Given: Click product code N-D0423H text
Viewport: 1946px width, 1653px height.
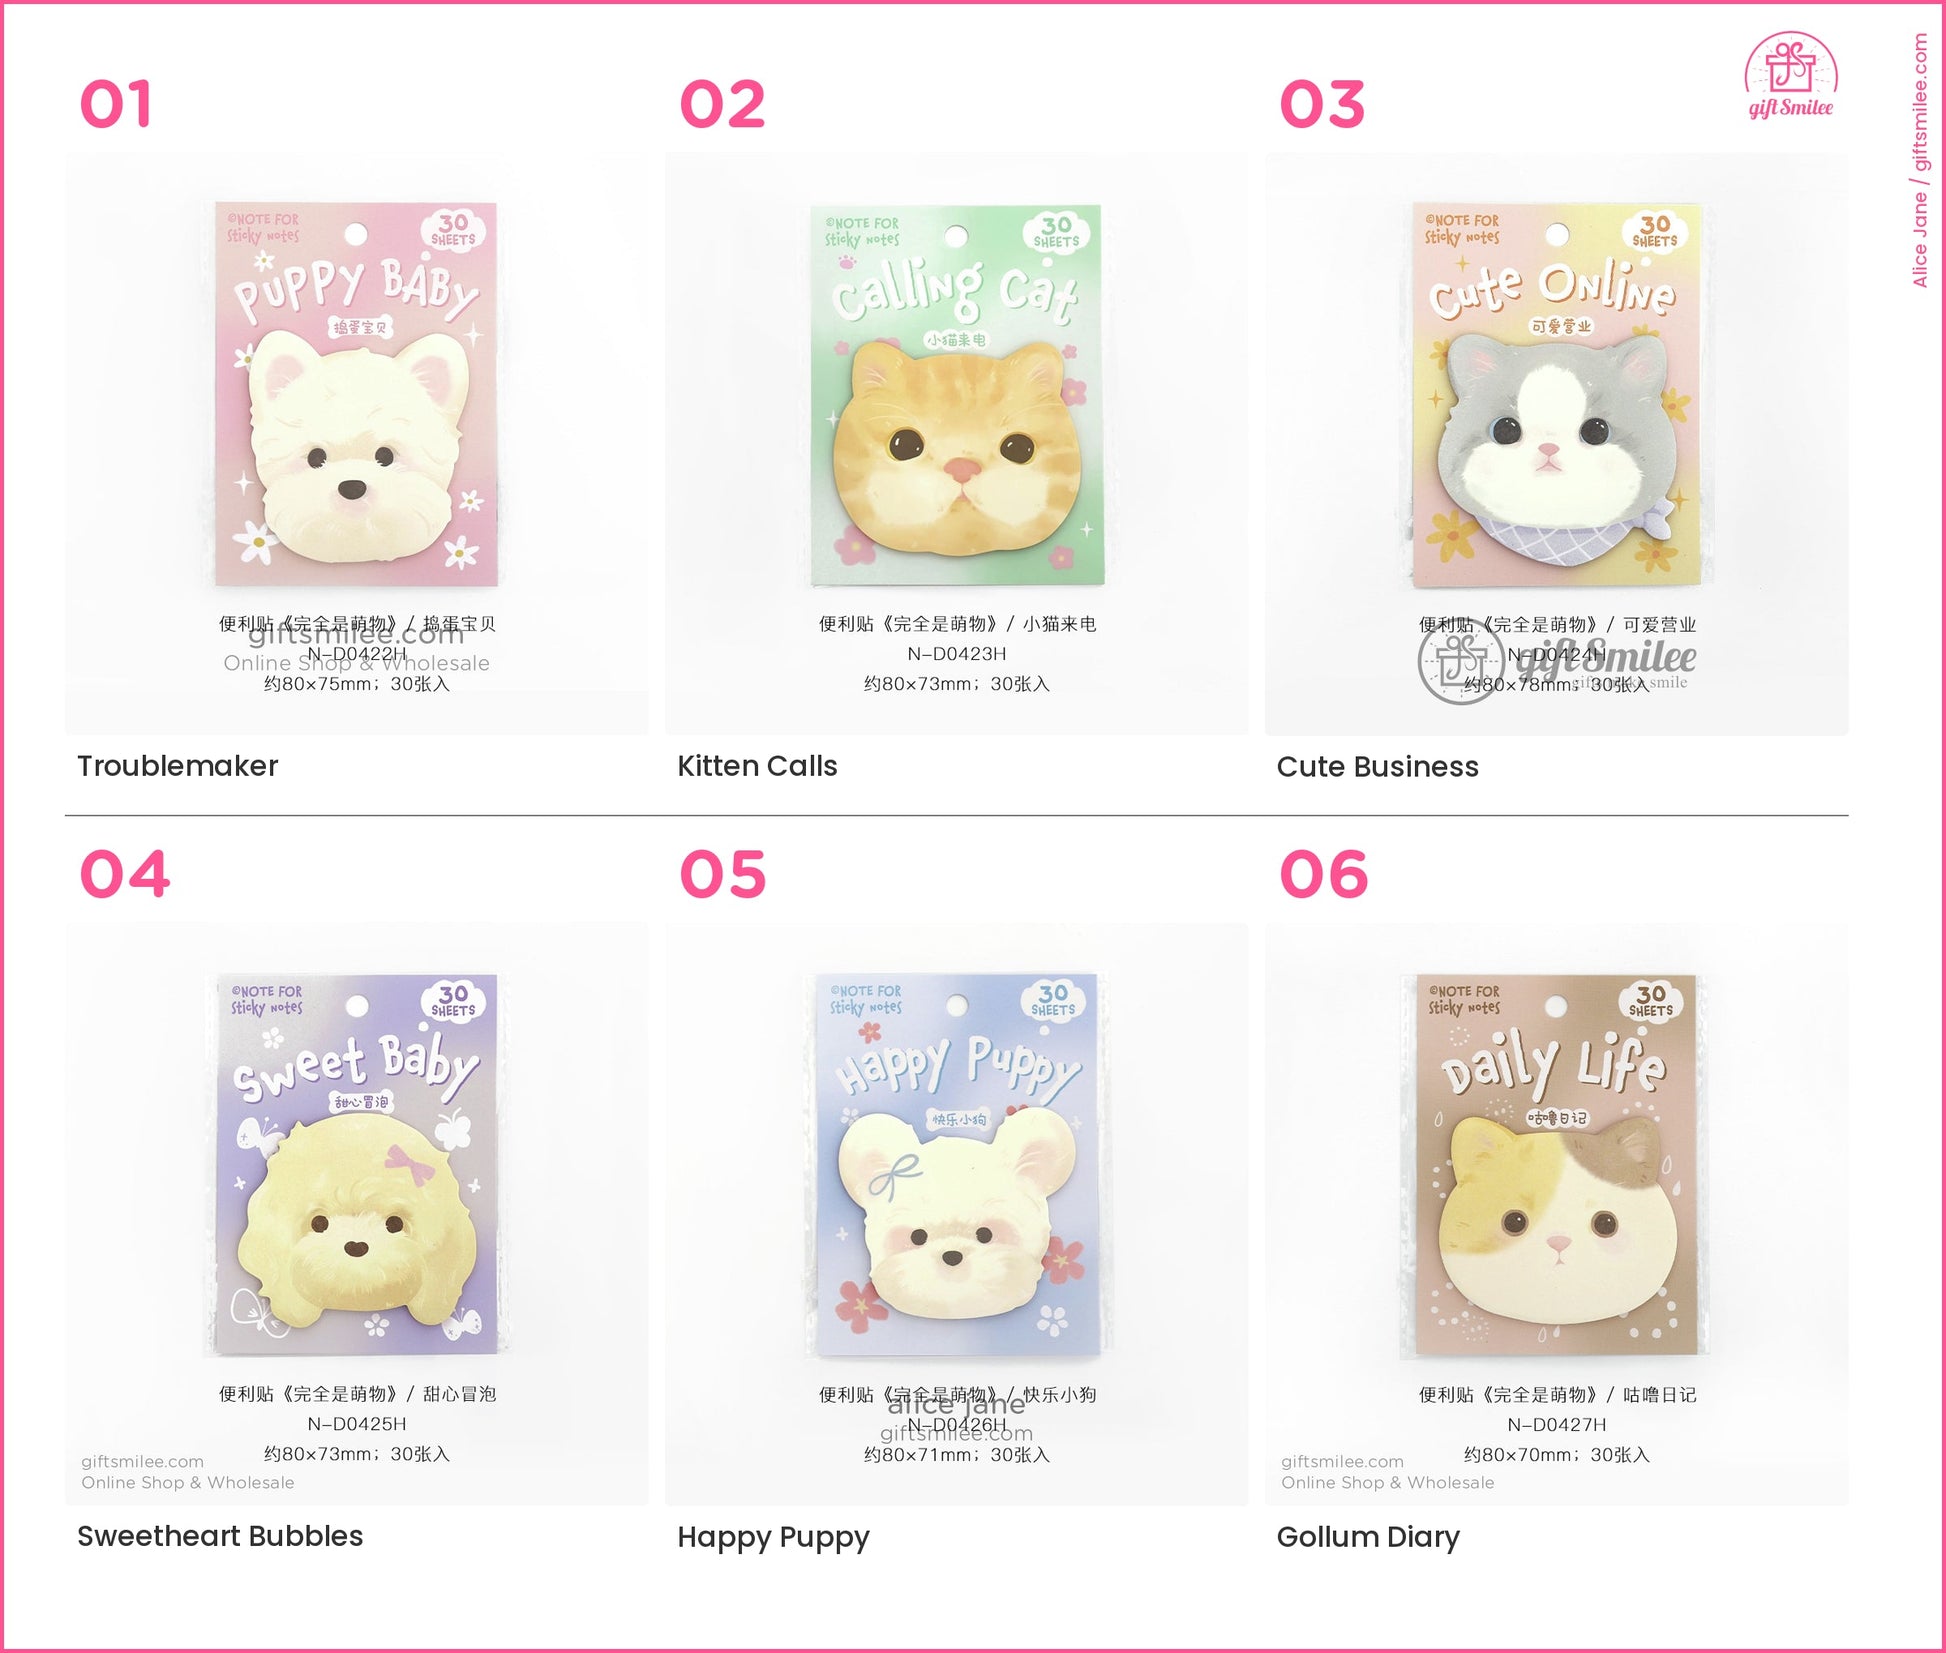Looking at the screenshot, I should [x=957, y=654].
